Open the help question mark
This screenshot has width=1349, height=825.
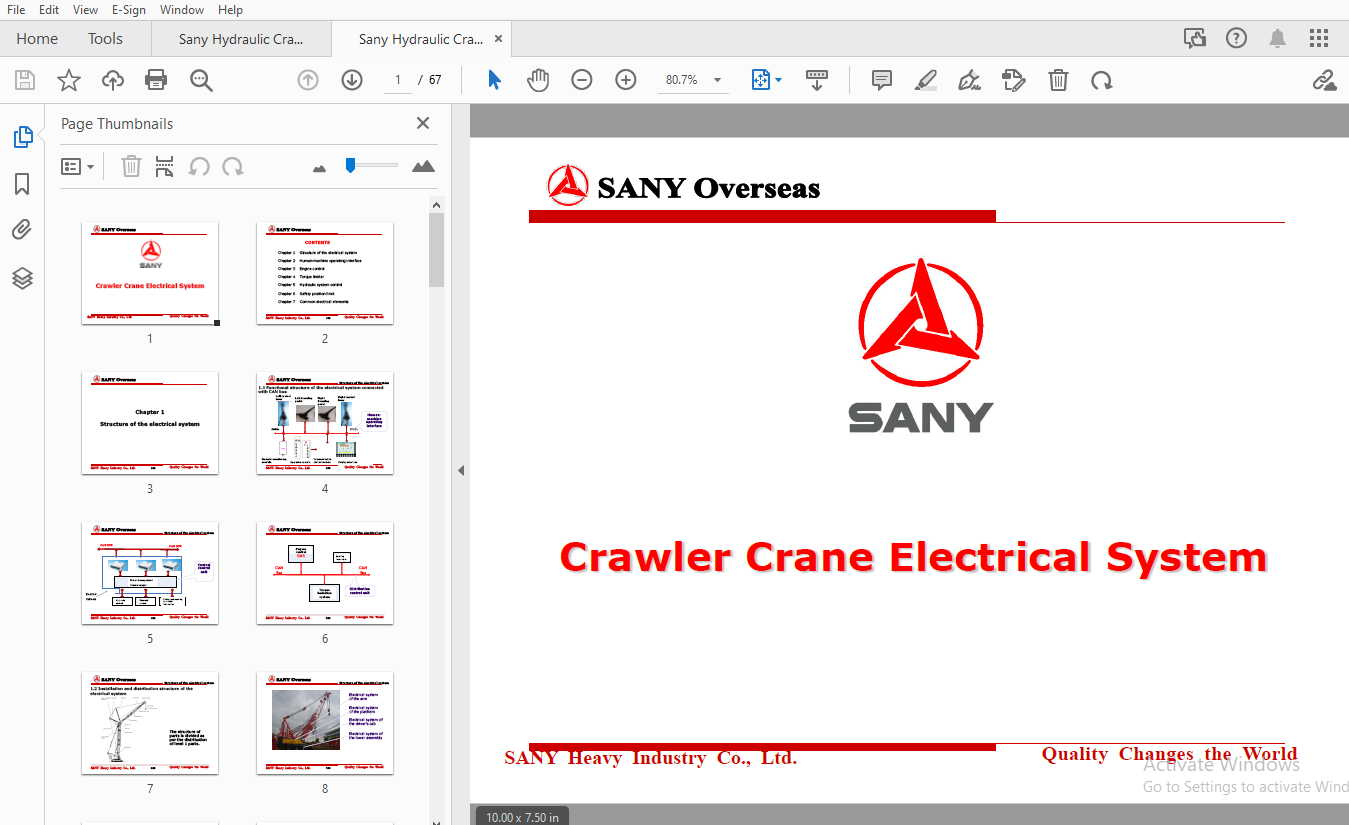[x=1237, y=39]
